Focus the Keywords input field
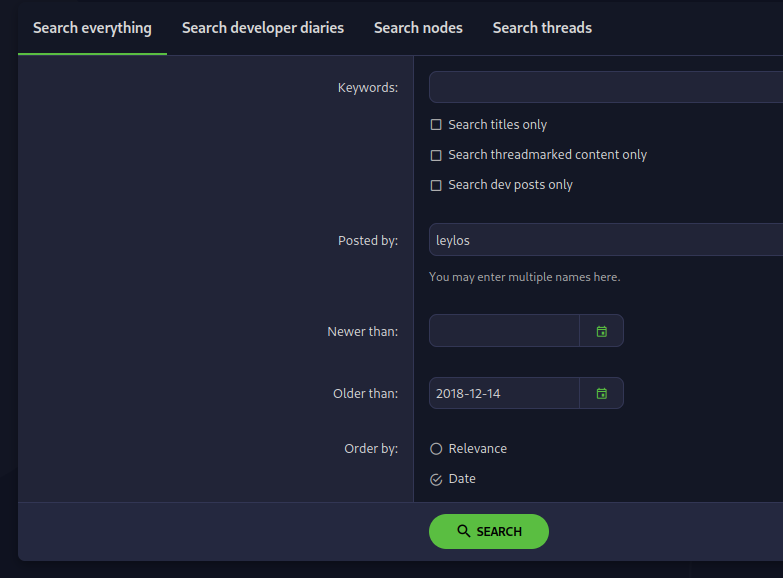 [606, 87]
